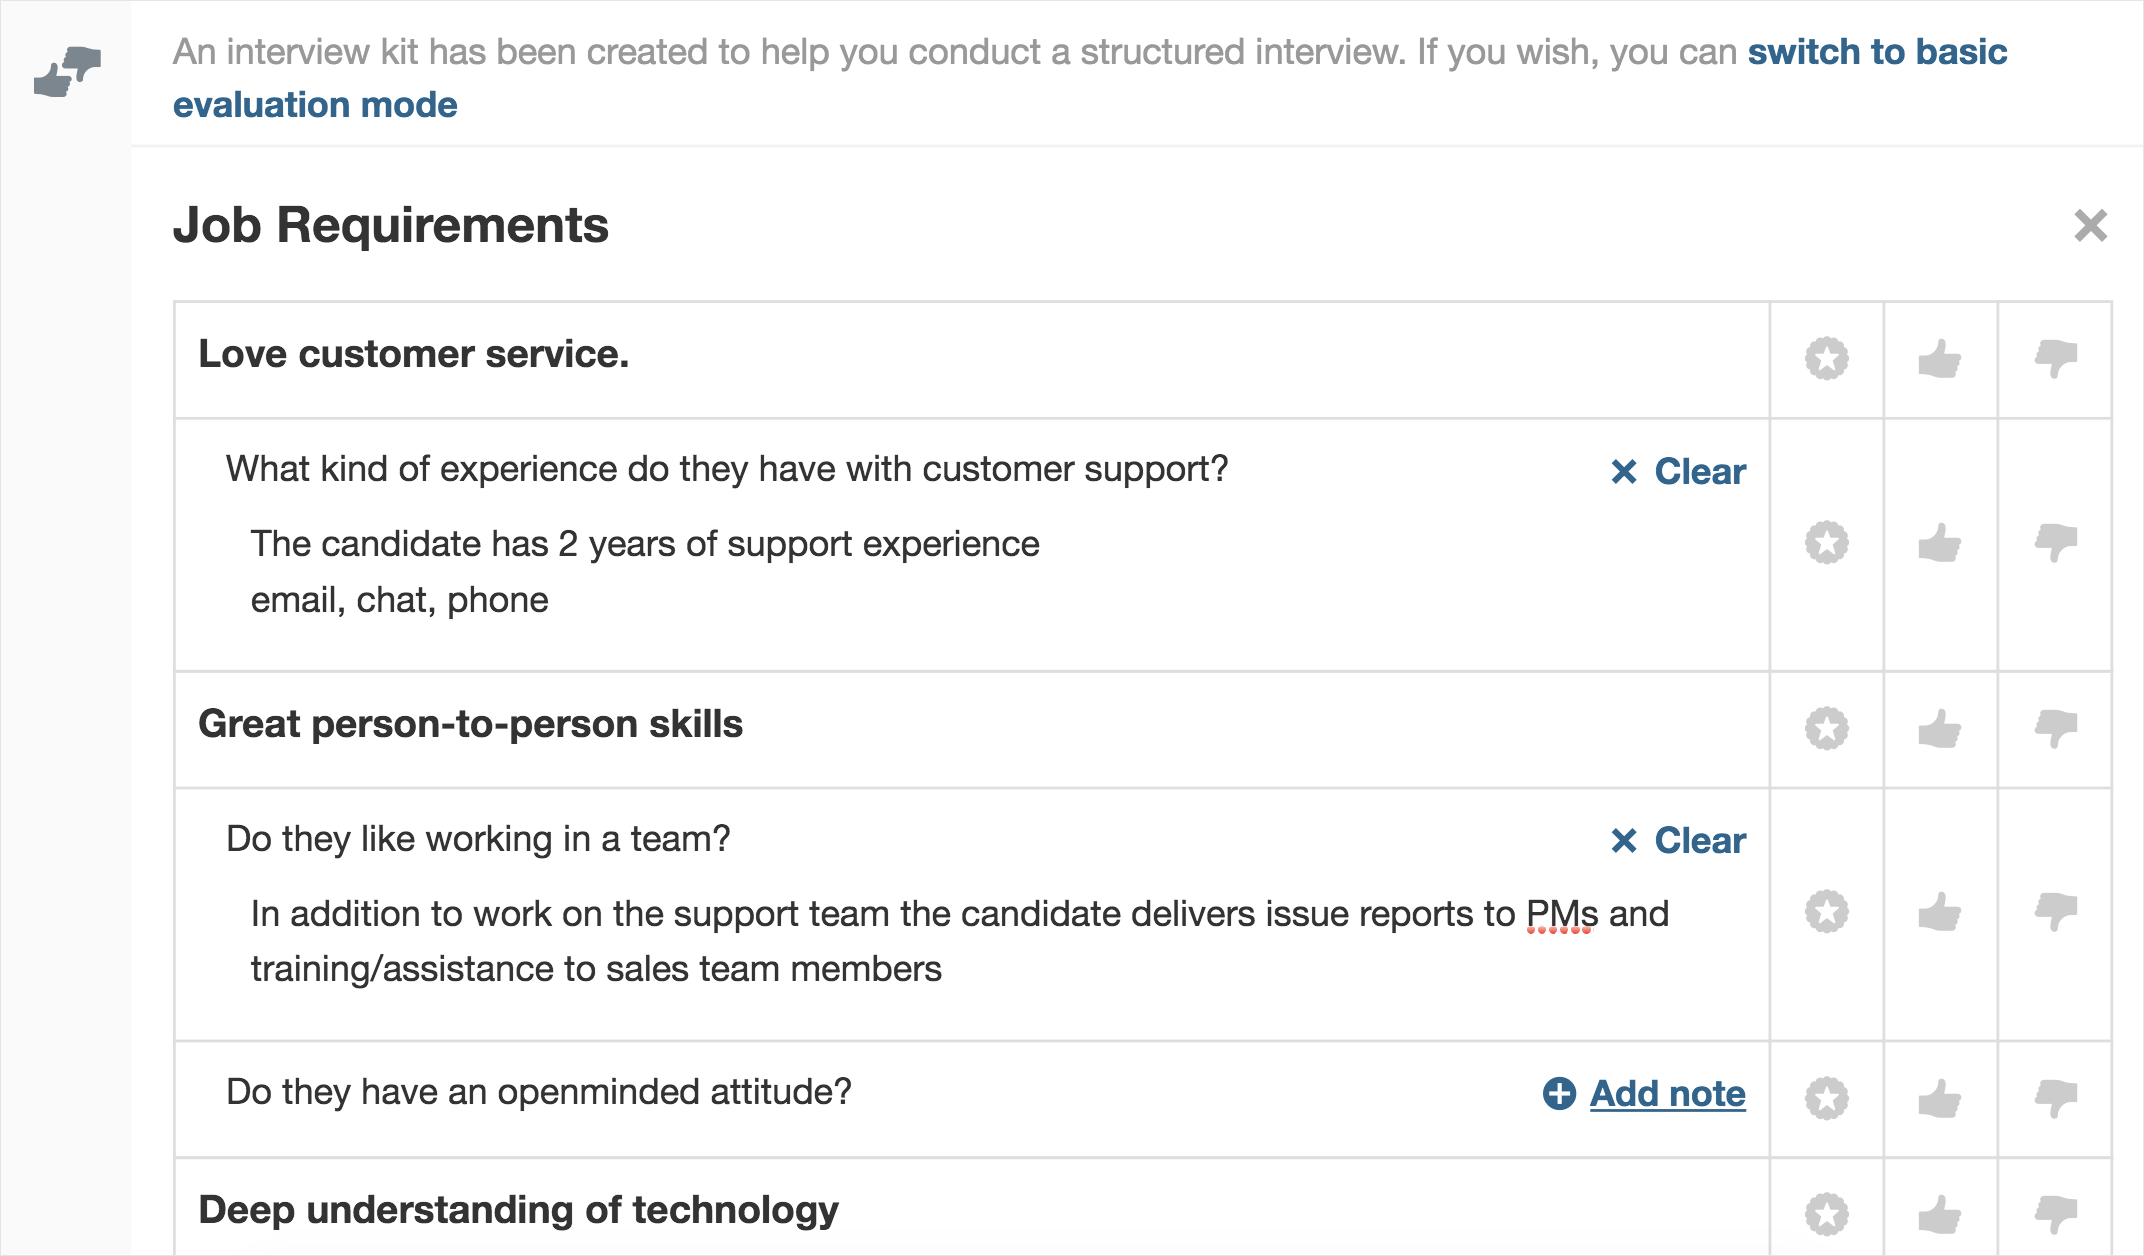Image resolution: width=2144 pixels, height=1256 pixels.
Task: Star the customer support experience question
Action: [x=1827, y=543]
